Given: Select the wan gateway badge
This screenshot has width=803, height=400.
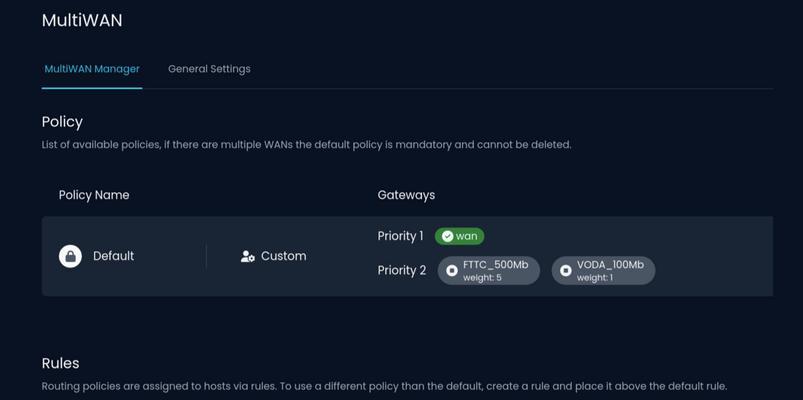Looking at the screenshot, I should click(x=459, y=236).
